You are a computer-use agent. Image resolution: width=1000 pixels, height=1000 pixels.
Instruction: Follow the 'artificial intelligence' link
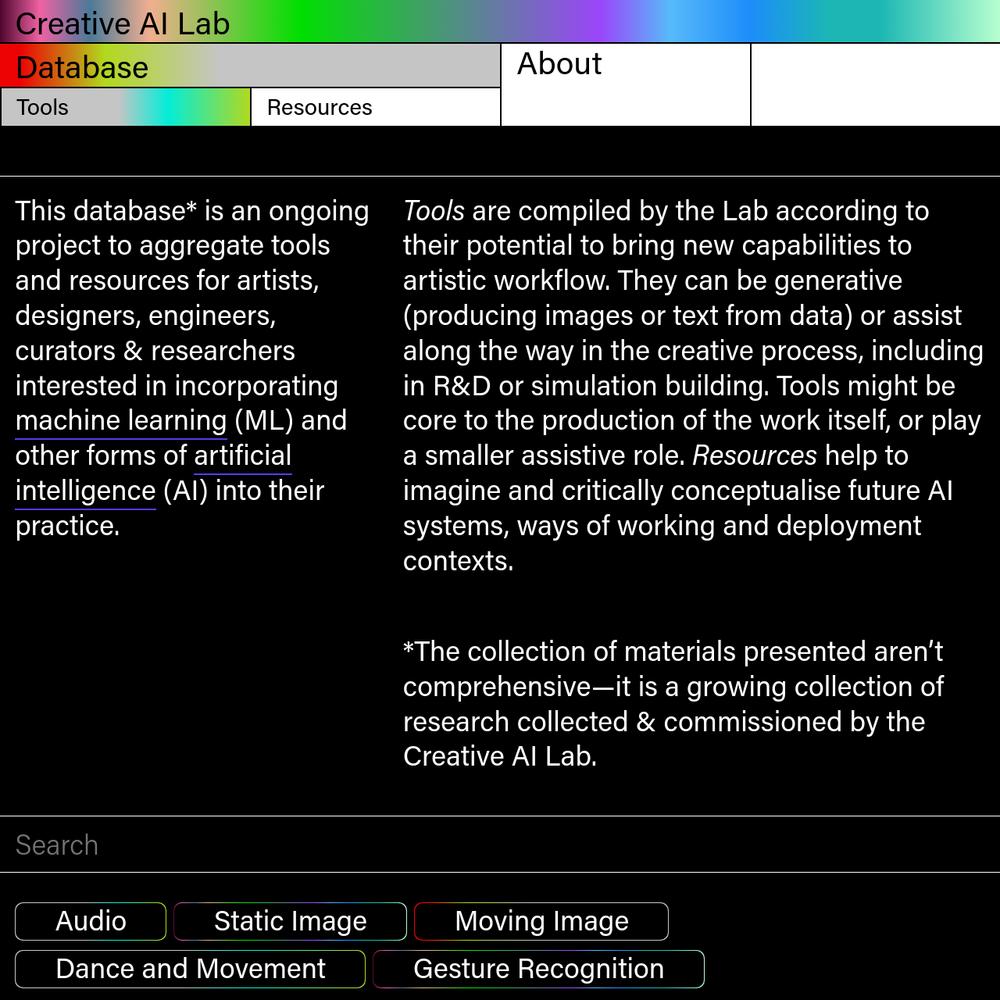[x=154, y=473]
